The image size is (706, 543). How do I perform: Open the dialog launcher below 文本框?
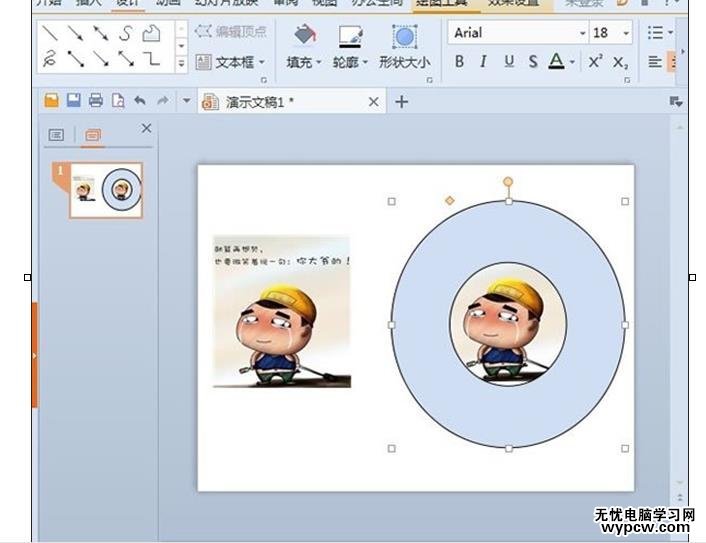[264, 80]
